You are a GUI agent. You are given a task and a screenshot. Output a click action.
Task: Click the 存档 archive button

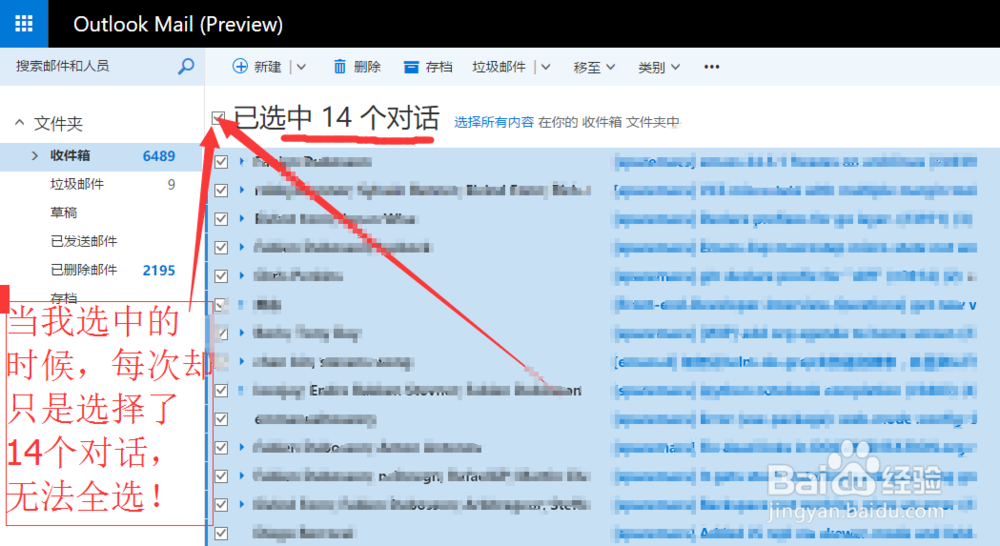[x=428, y=66]
